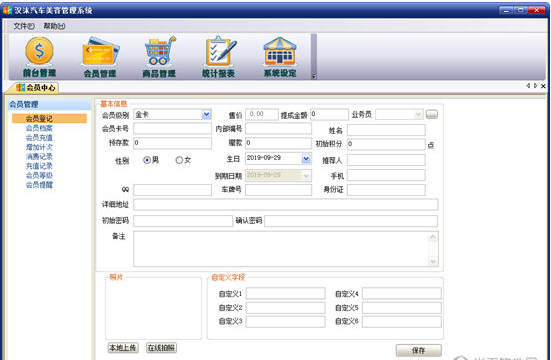
Task: Open 会员提醒 in sidebar
Action: 39,185
